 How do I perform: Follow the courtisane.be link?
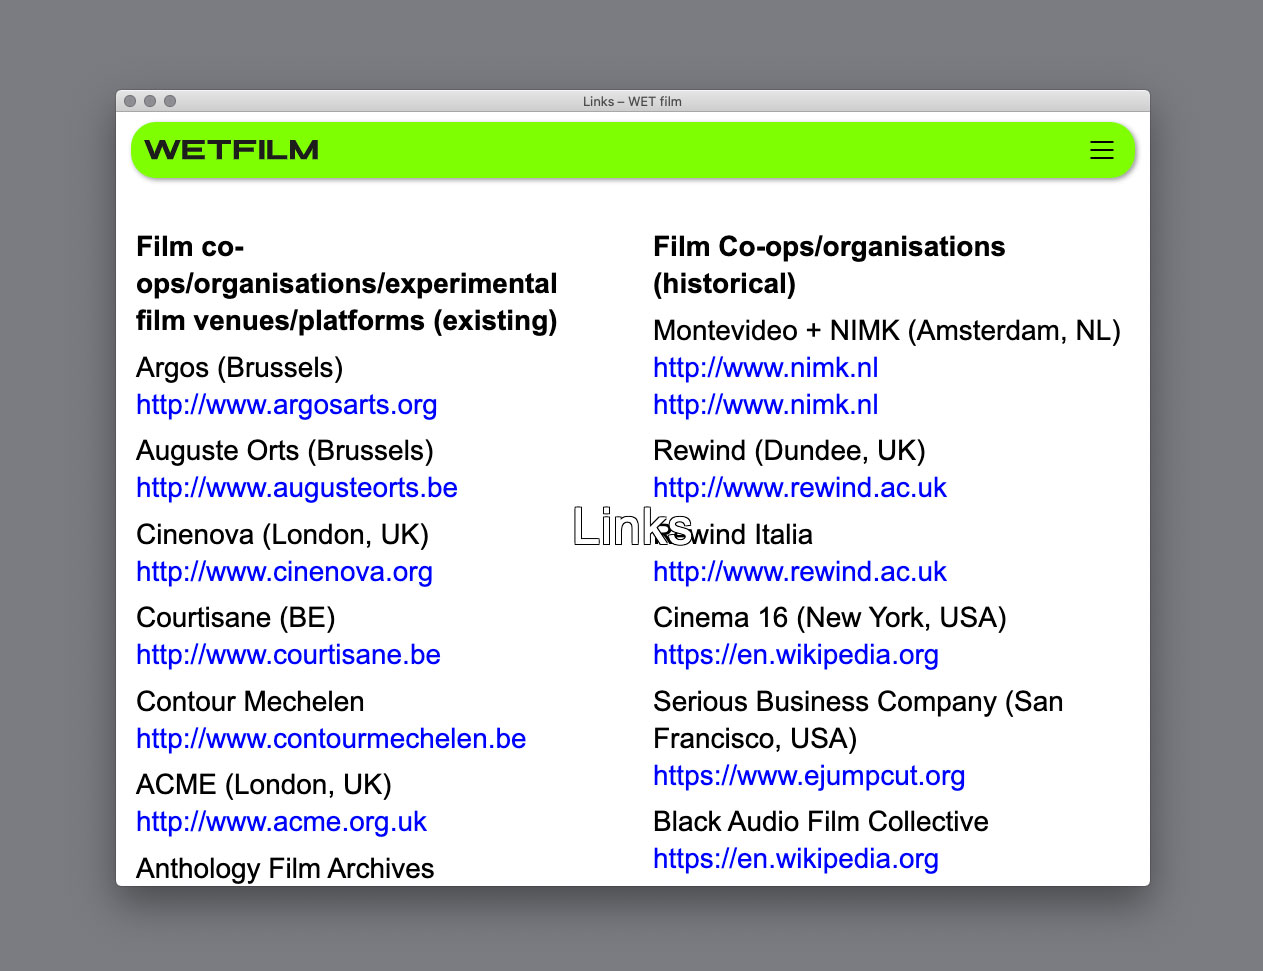click(x=289, y=655)
